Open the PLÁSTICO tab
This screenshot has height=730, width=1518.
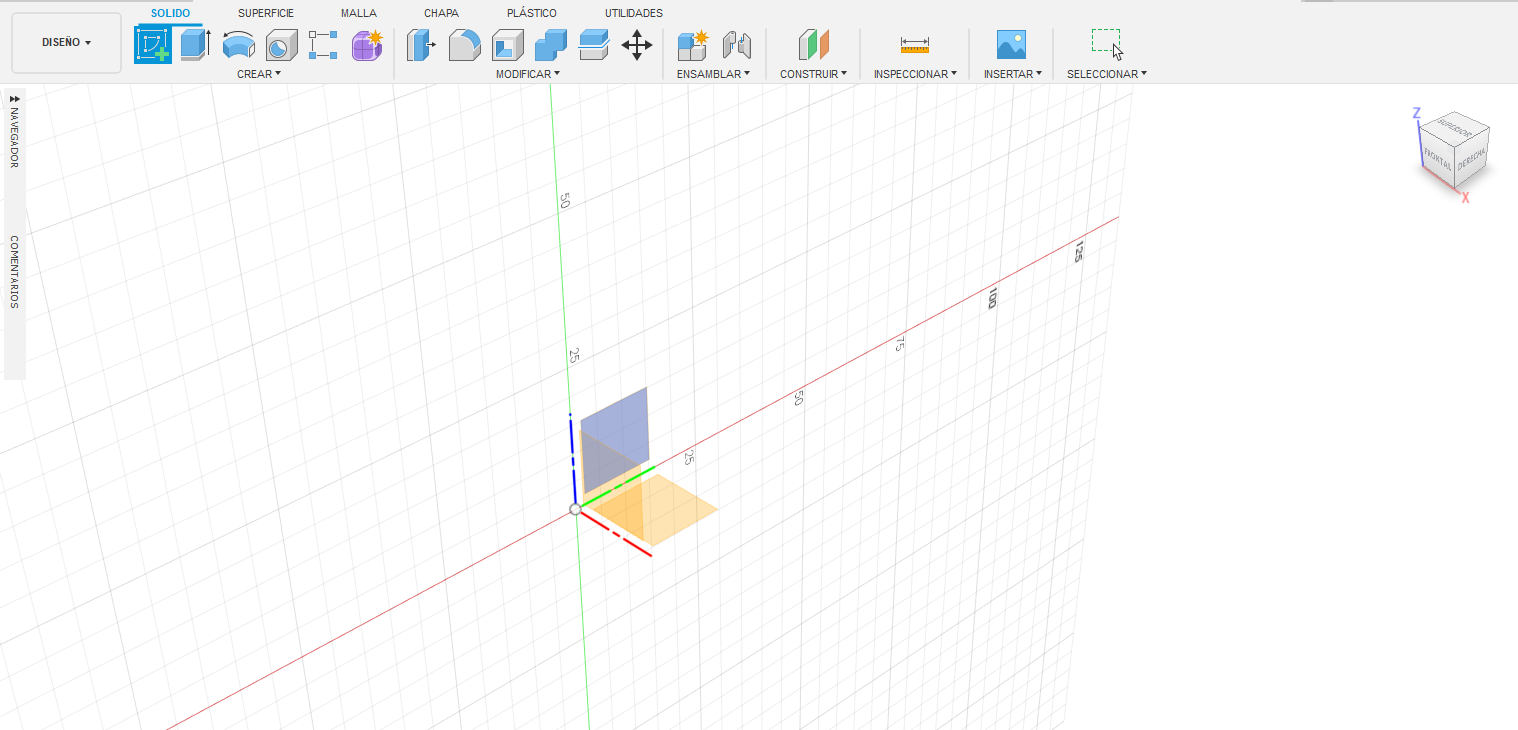point(532,13)
